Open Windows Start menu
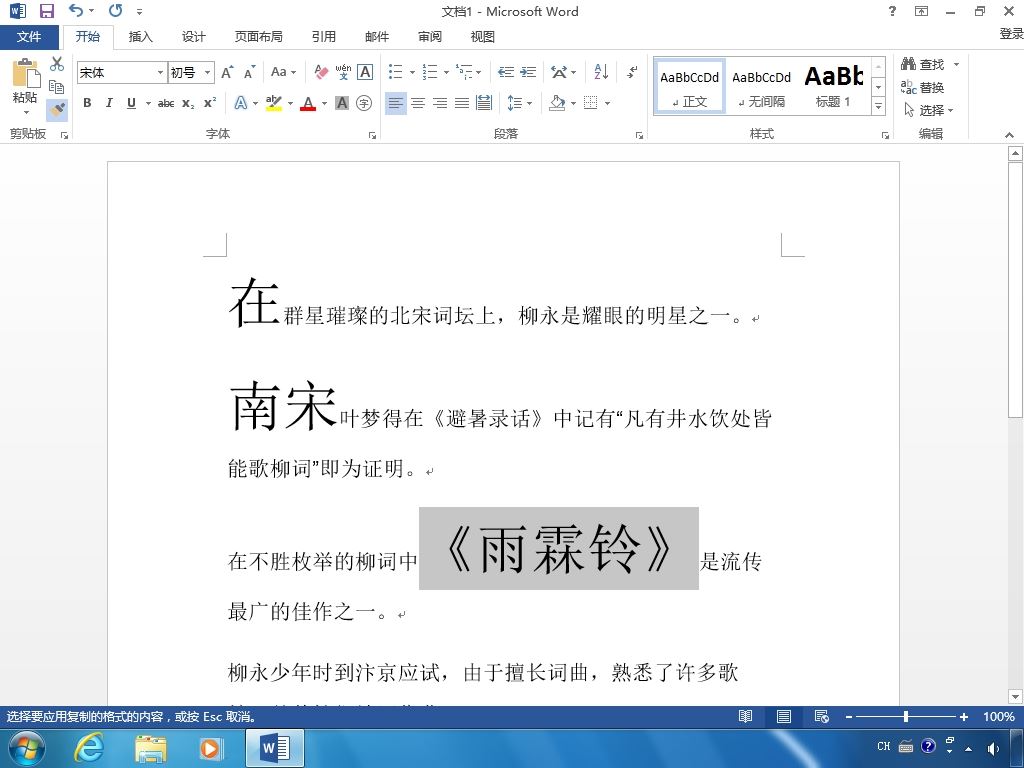This screenshot has width=1024, height=768. point(27,748)
